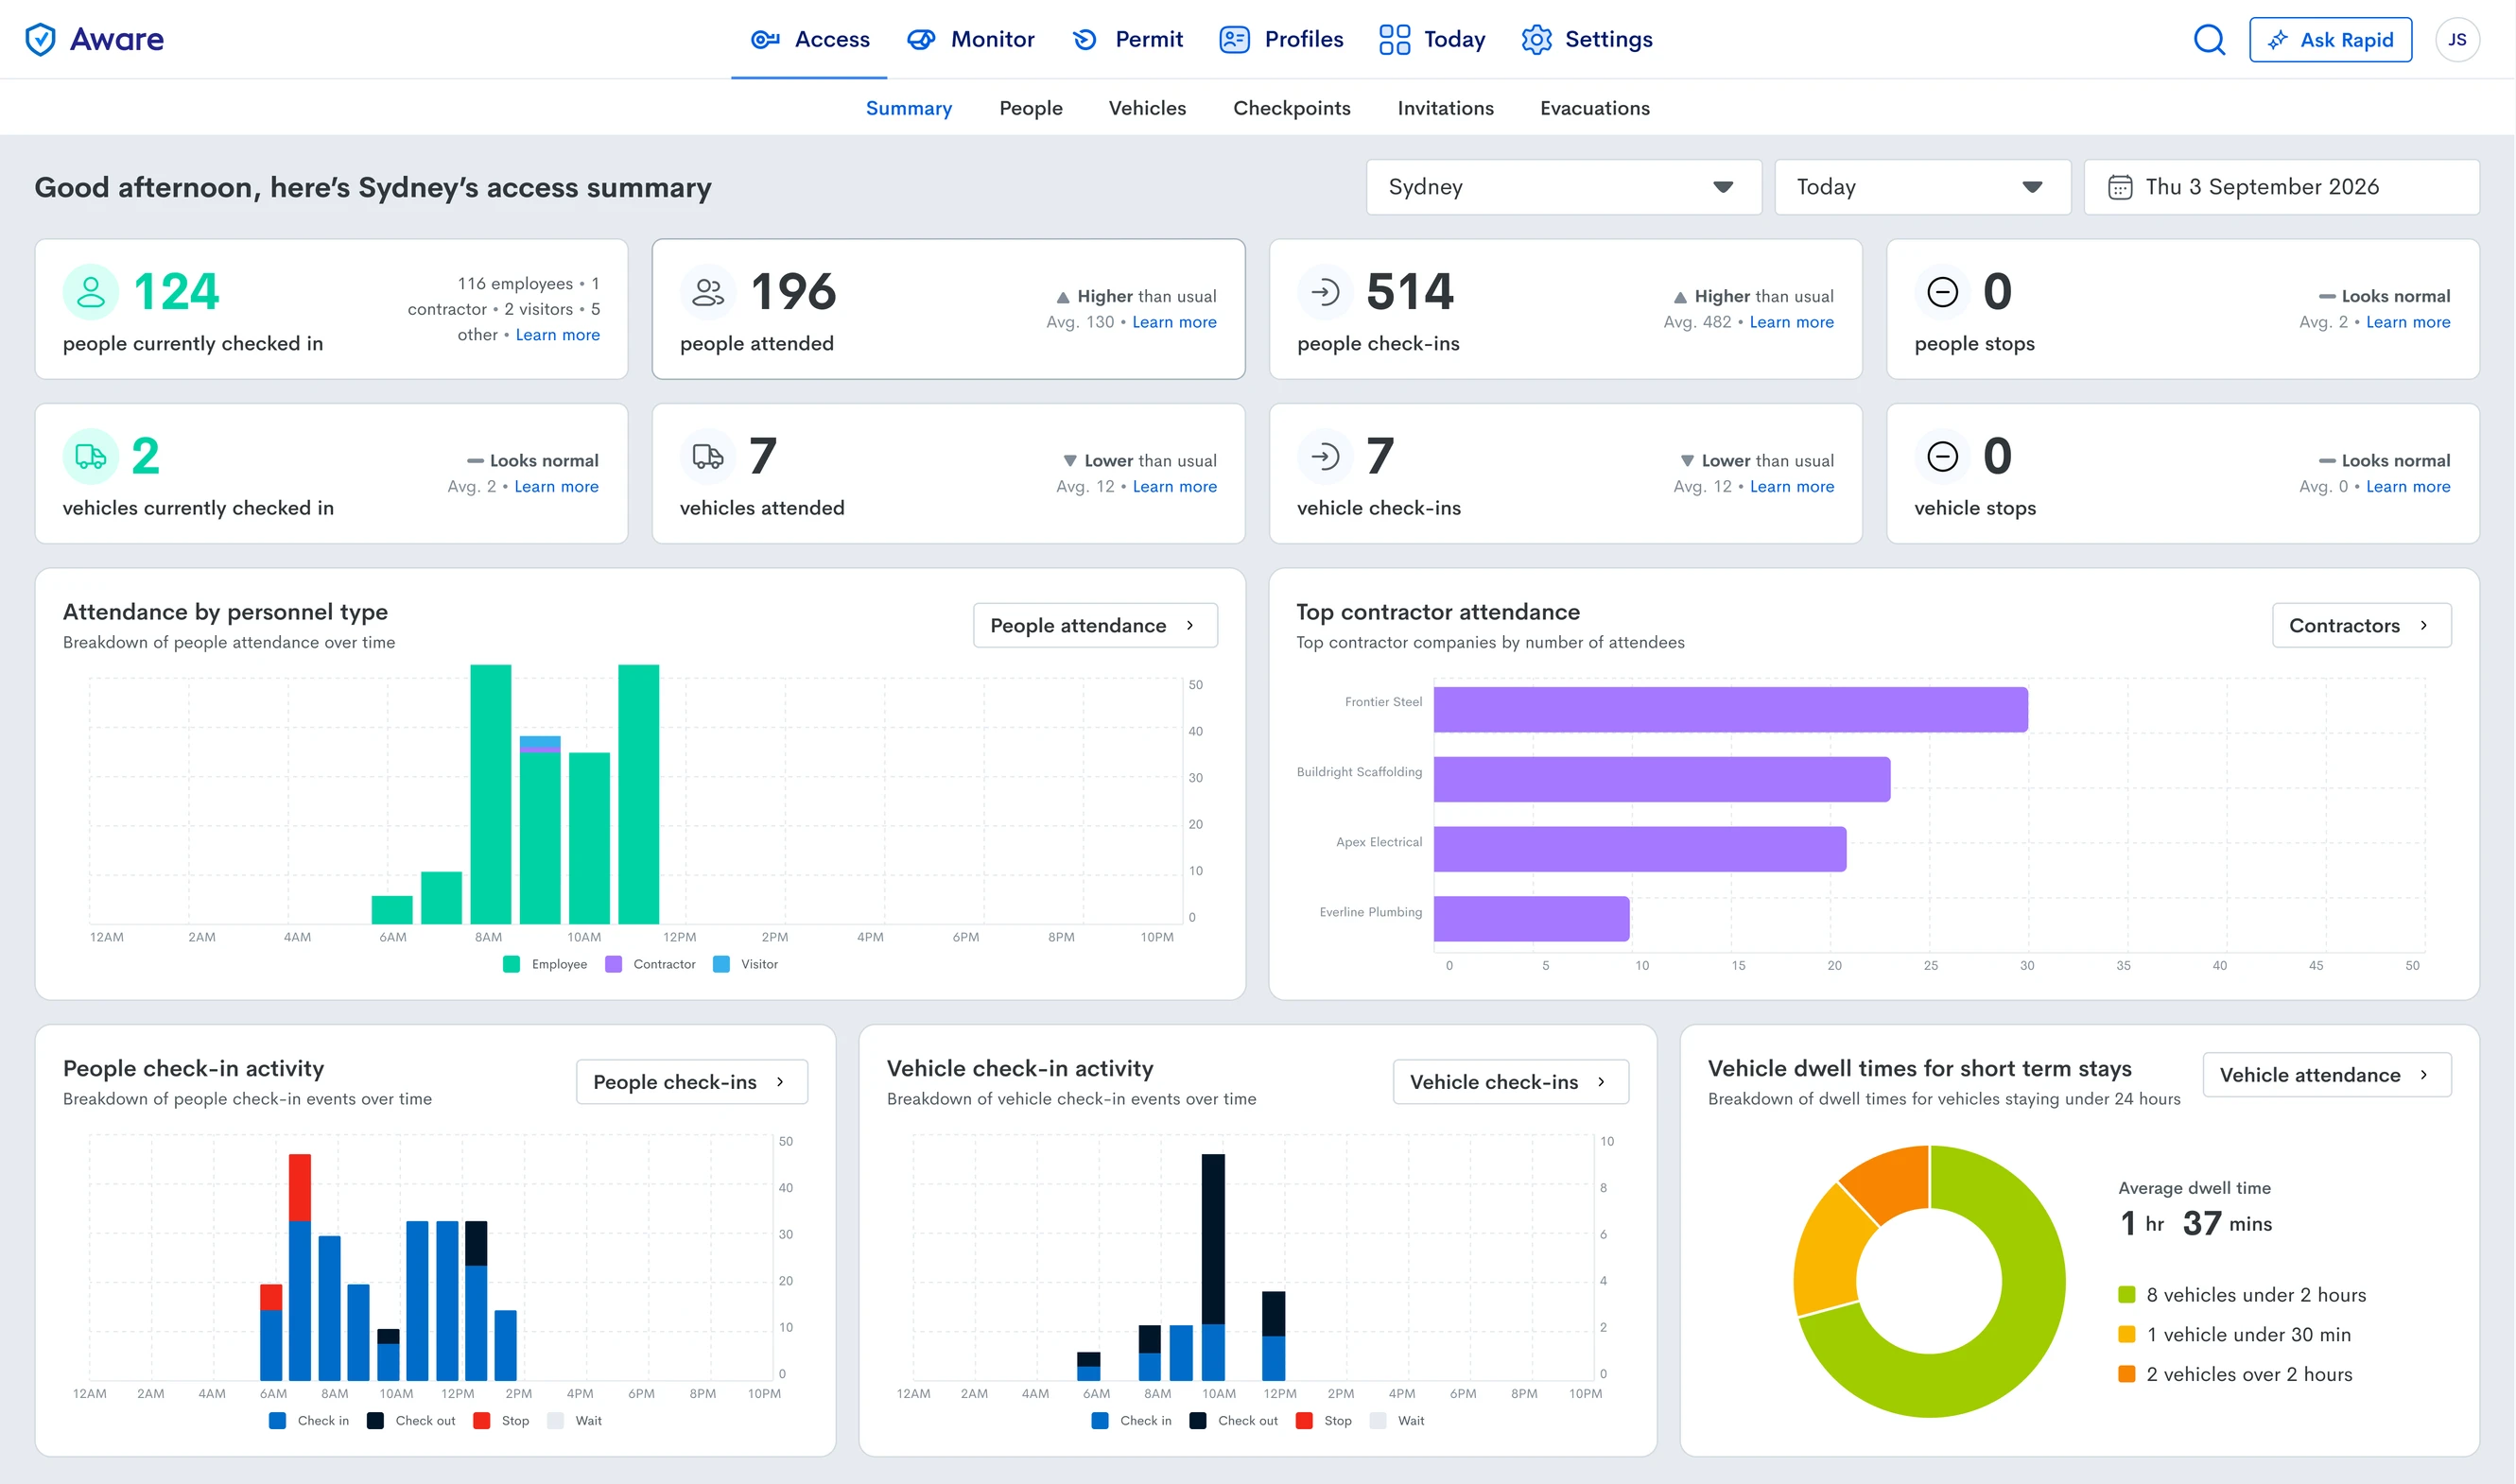Click the people attended 196 card

(x=948, y=309)
